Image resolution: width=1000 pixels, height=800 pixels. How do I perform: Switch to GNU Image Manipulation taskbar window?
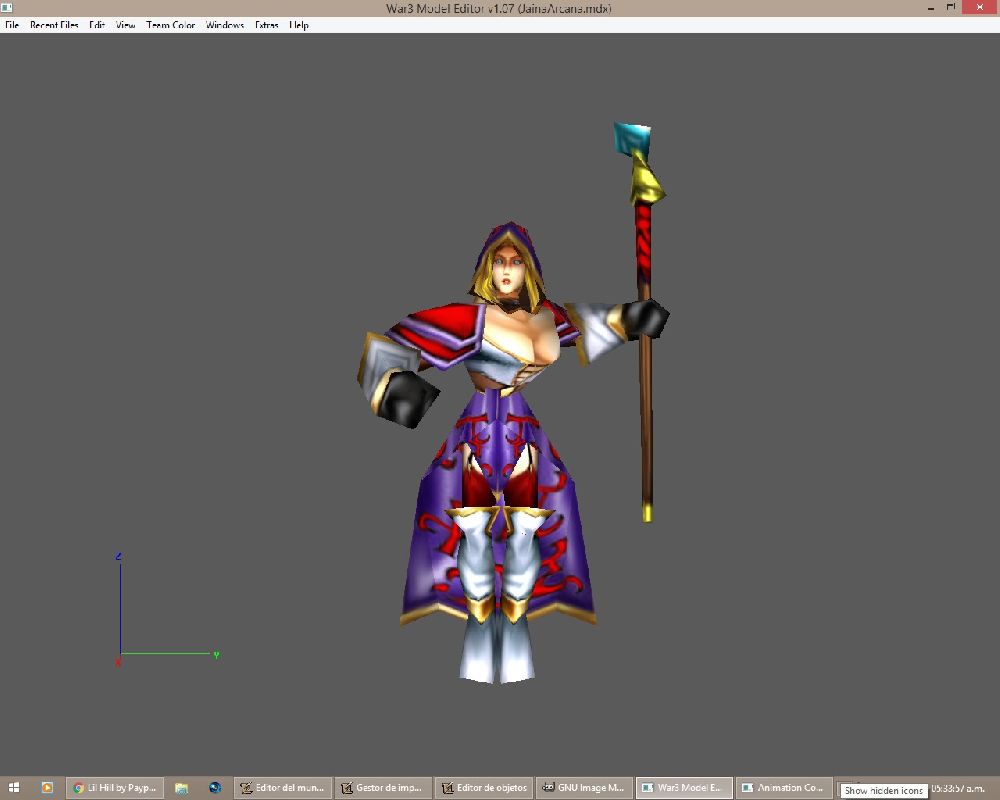tap(584, 788)
